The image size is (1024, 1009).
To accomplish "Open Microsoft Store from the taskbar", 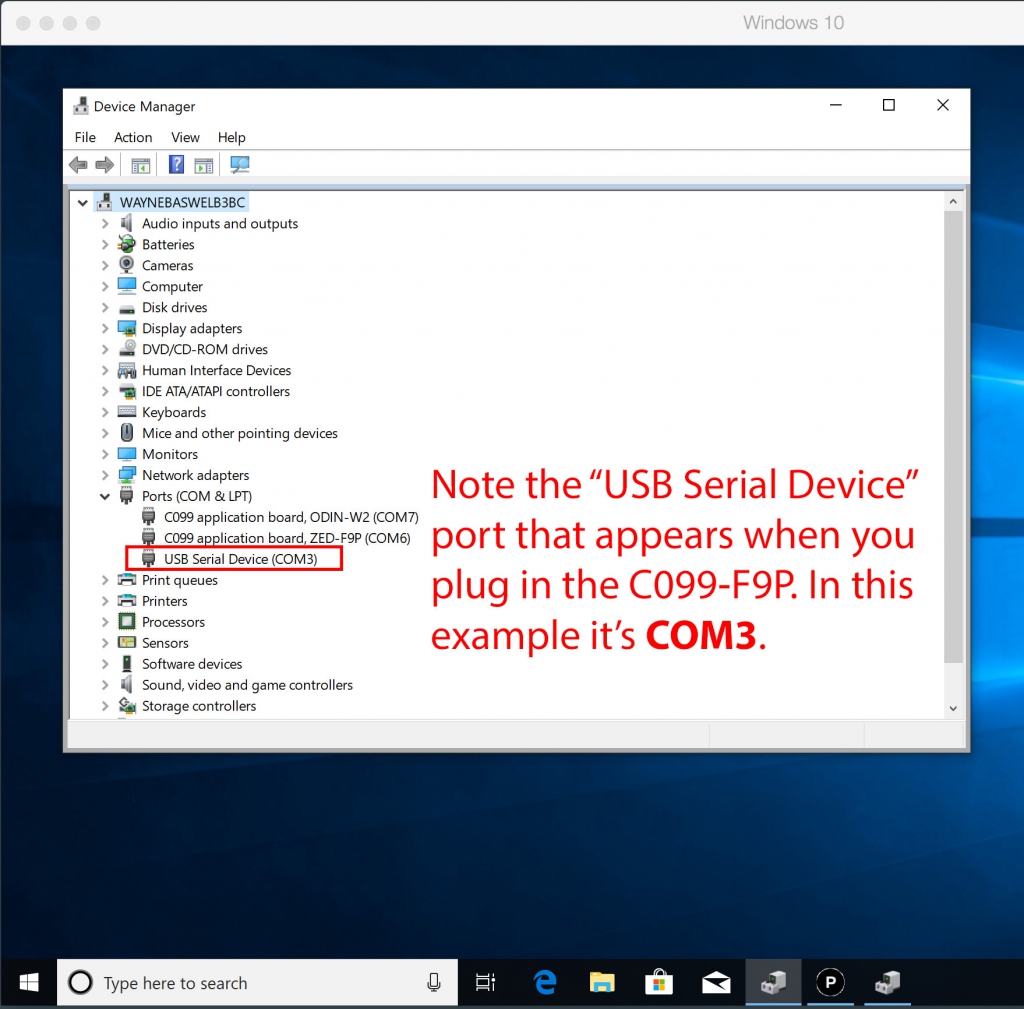I will coord(659,982).
